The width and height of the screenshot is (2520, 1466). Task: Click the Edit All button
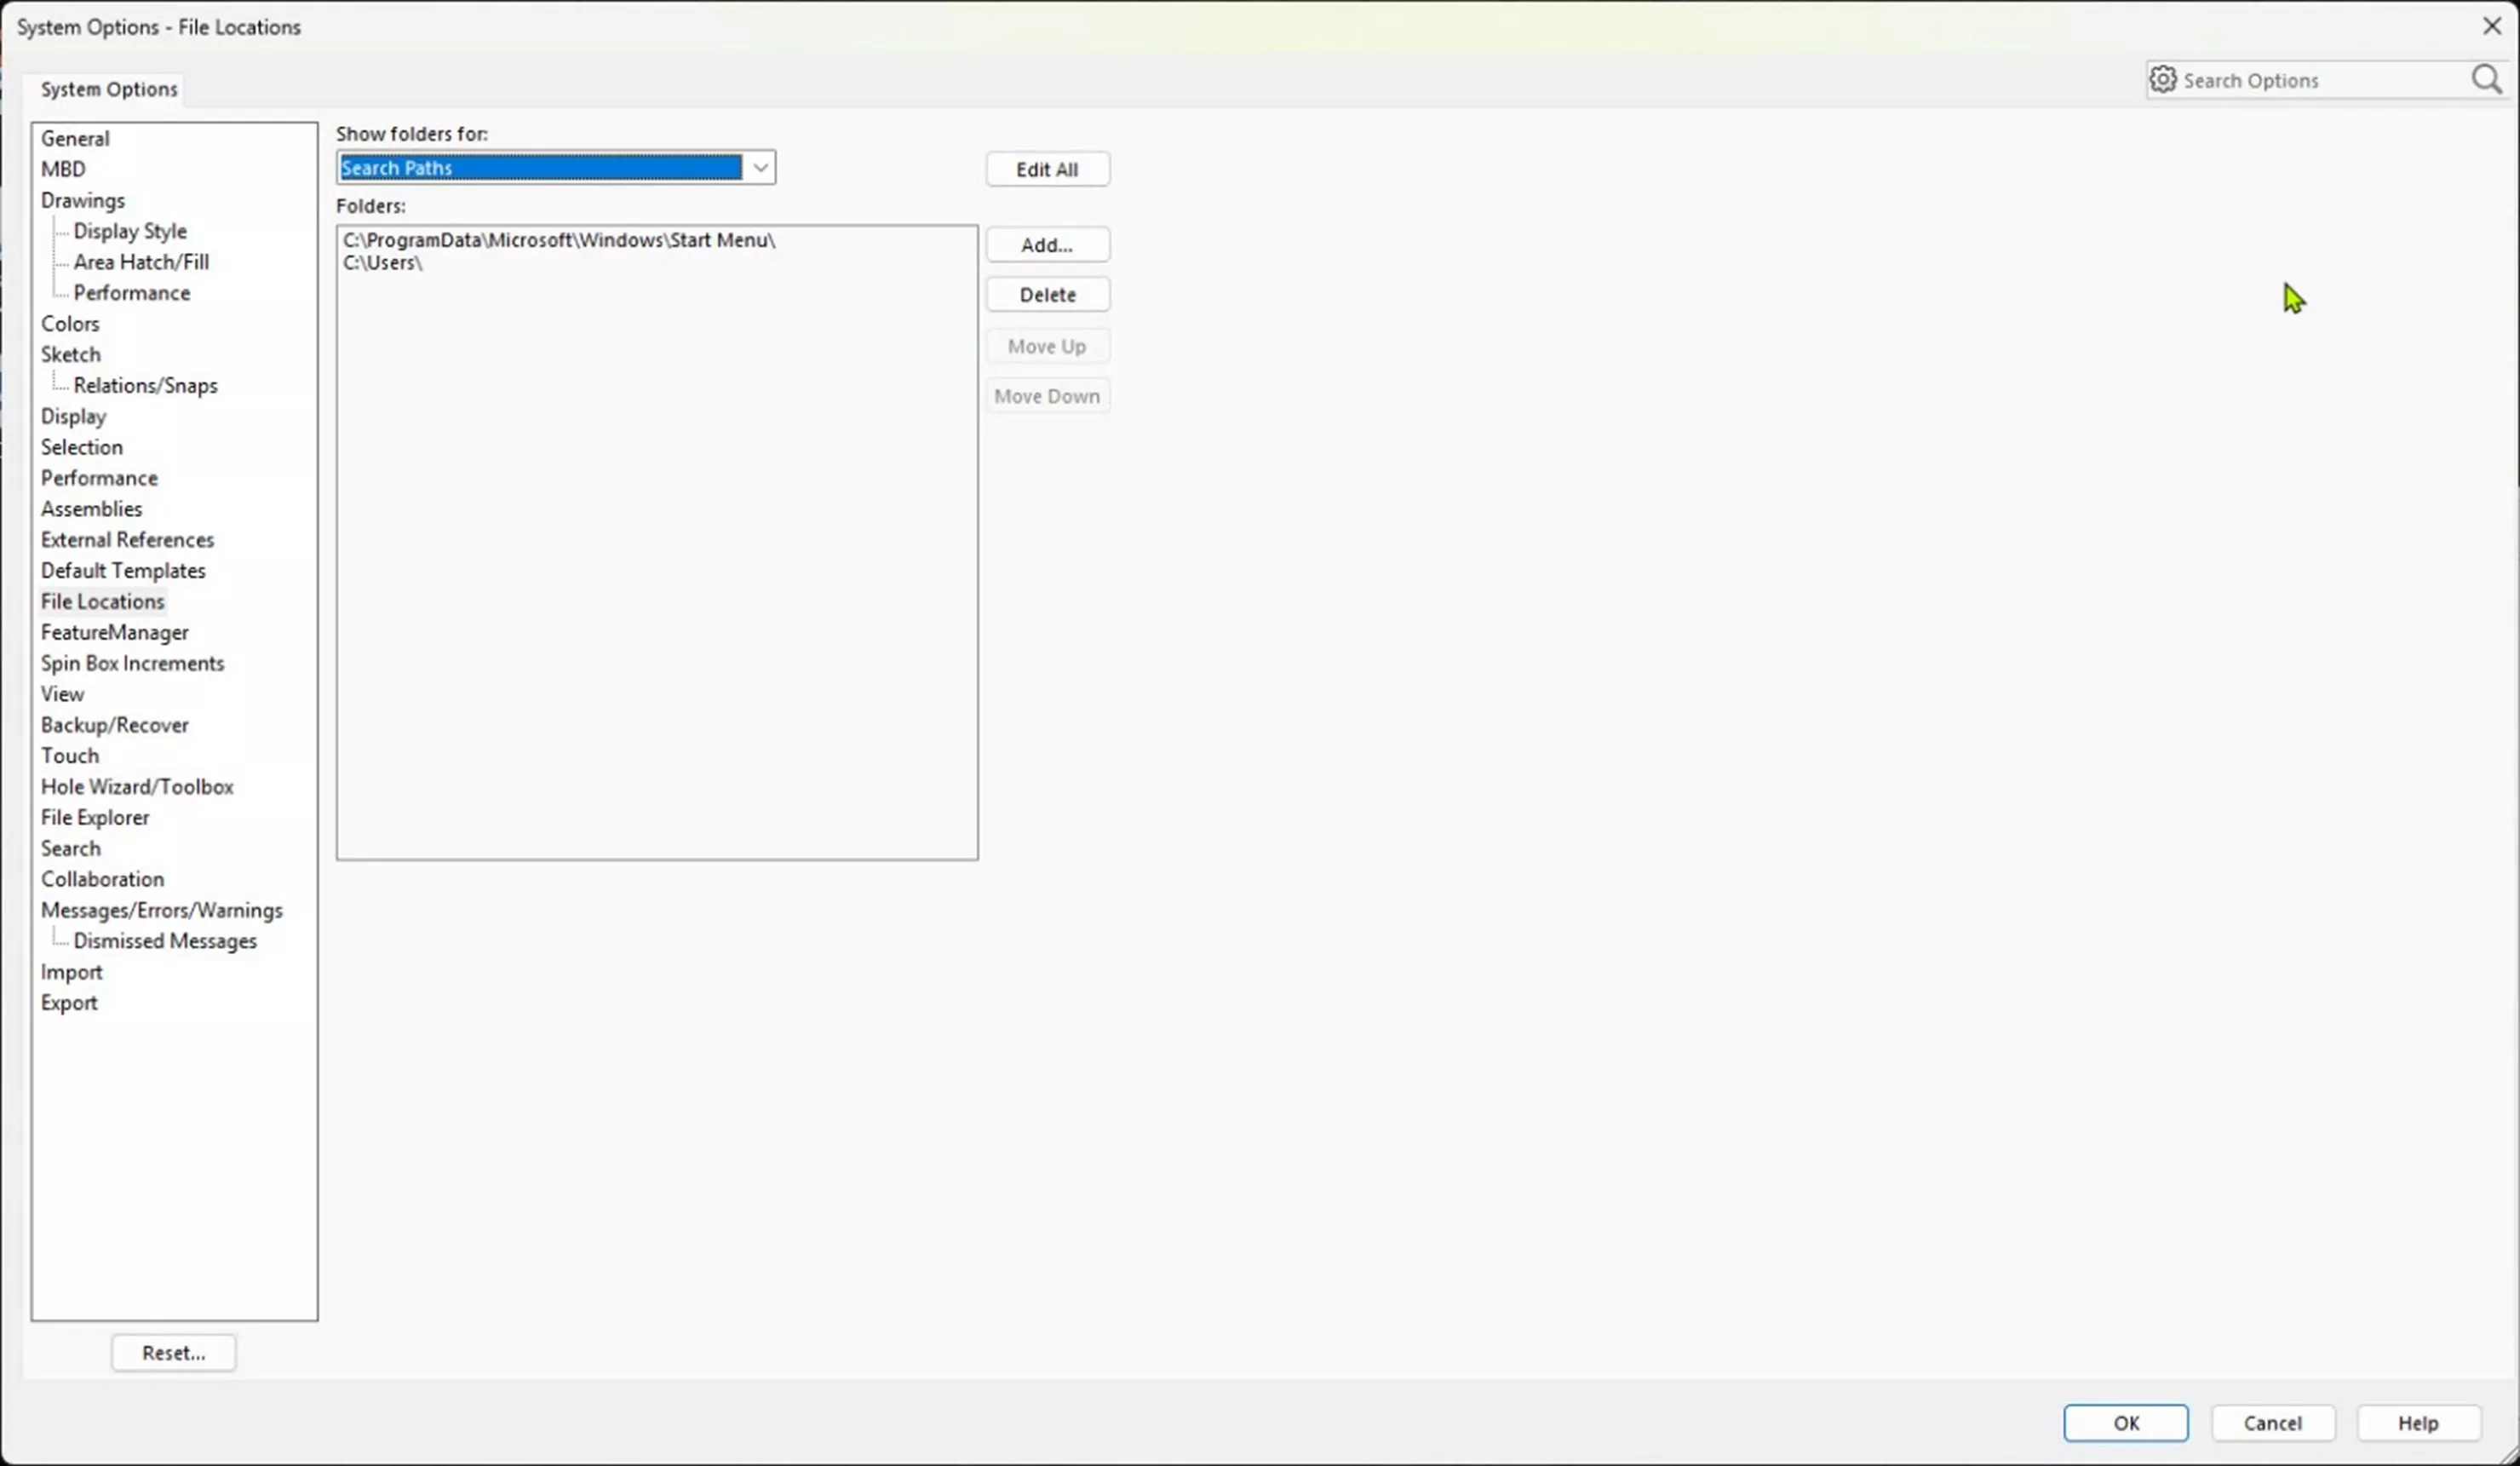[x=1047, y=168]
